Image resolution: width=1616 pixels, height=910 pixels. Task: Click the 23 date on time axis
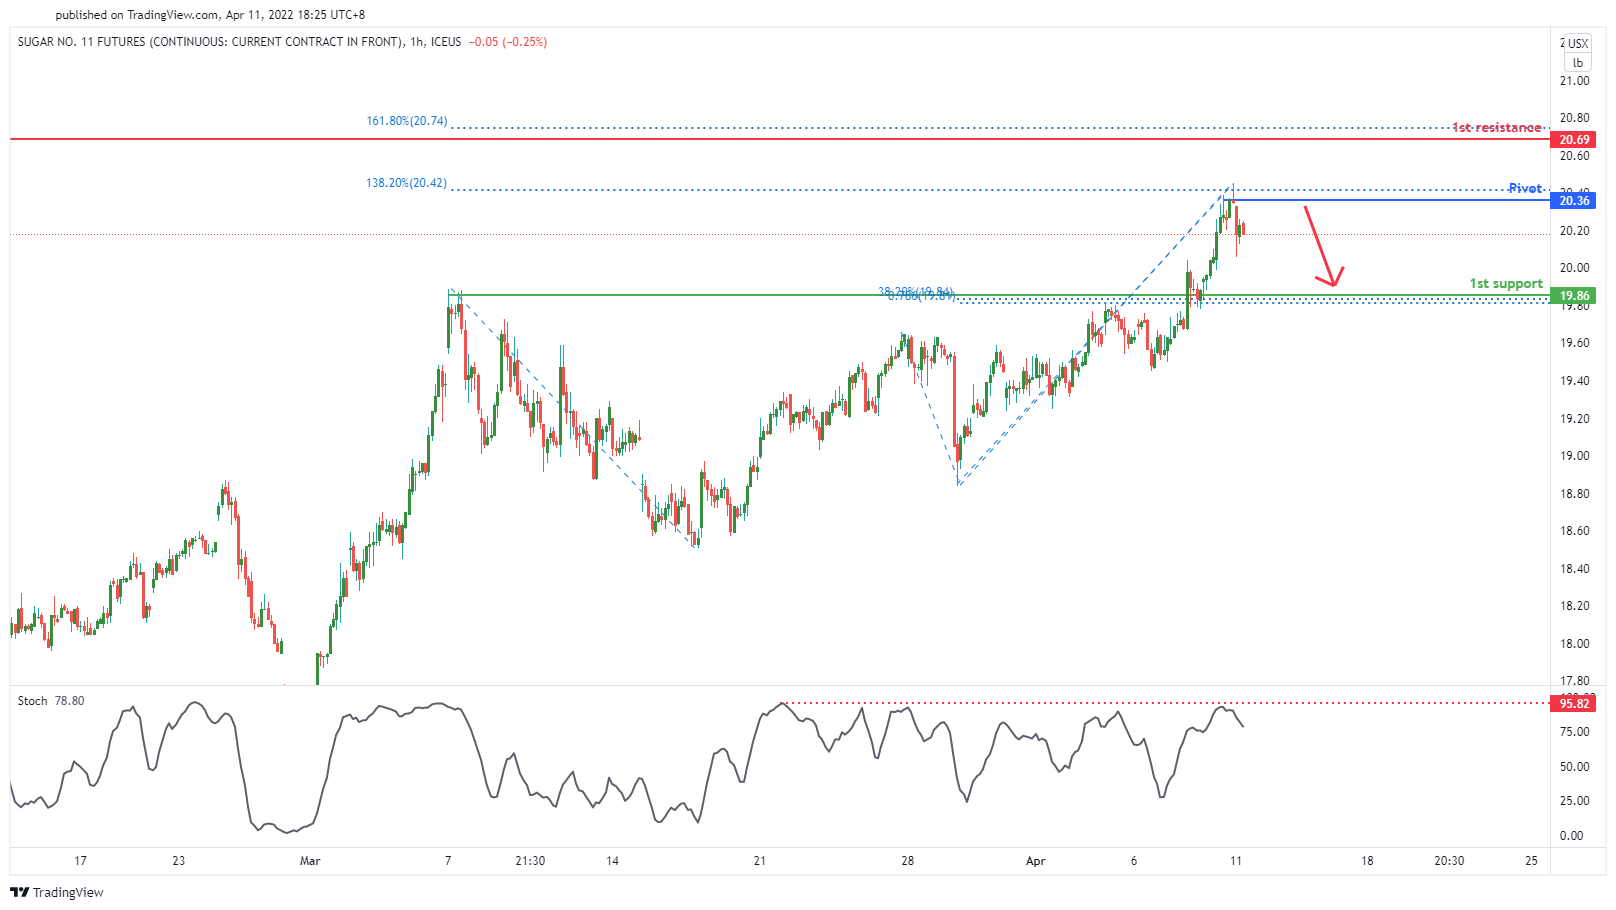[179, 860]
